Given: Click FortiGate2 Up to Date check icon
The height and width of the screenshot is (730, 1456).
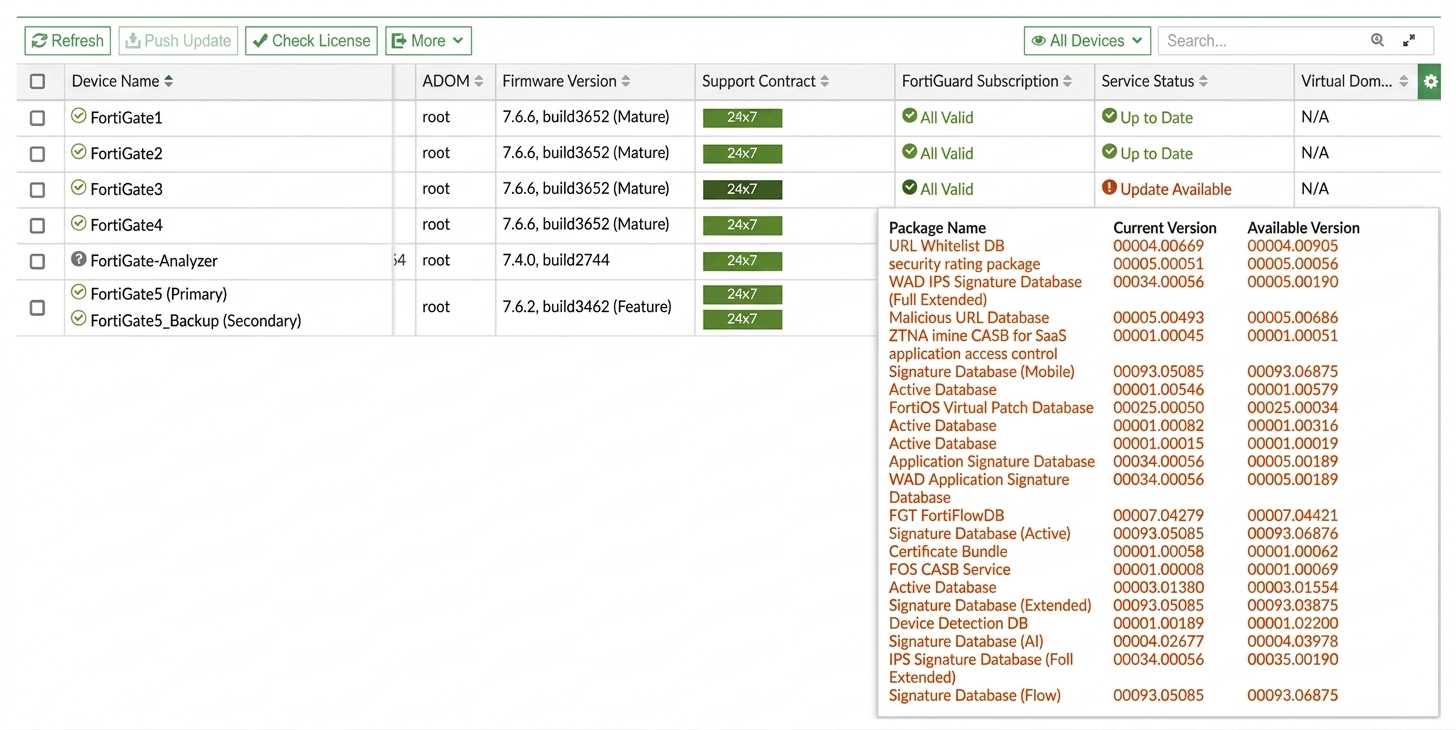Looking at the screenshot, I should 1109,152.
